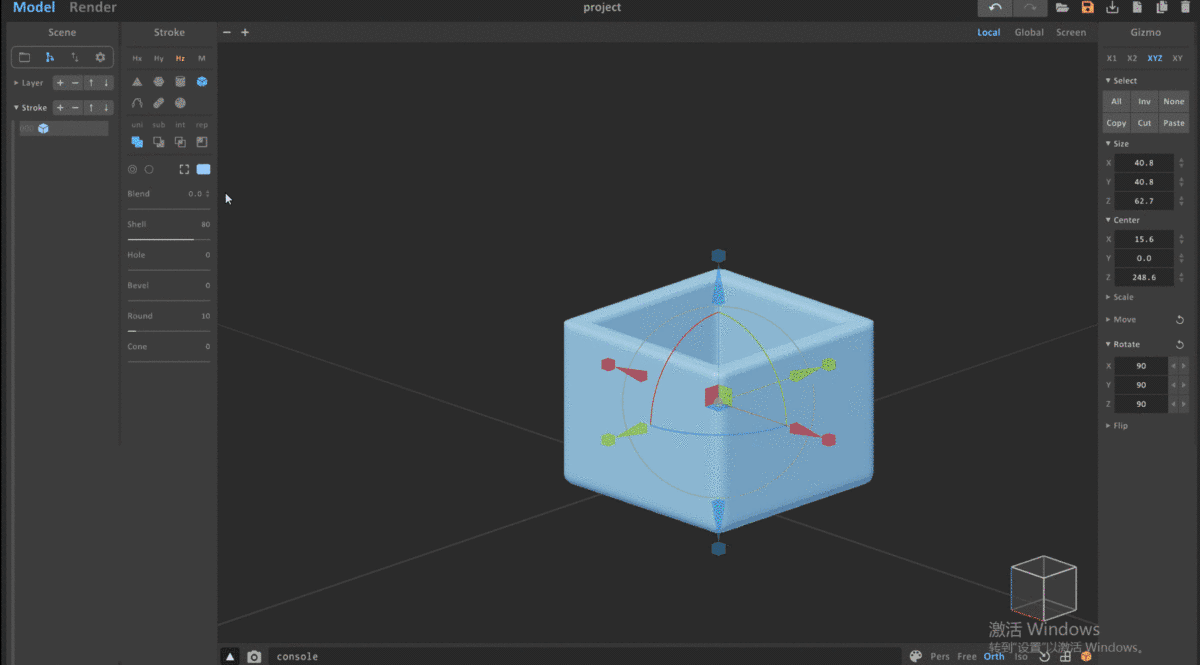
Task: Switch to Global coordinate mode
Action: (x=1029, y=32)
